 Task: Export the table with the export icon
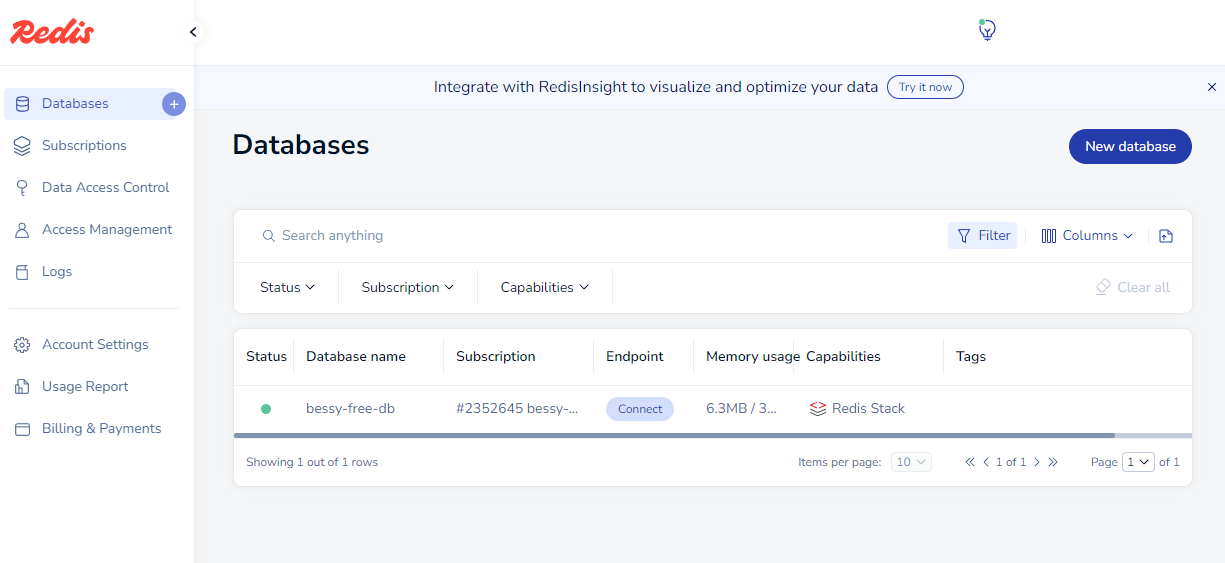click(1165, 236)
